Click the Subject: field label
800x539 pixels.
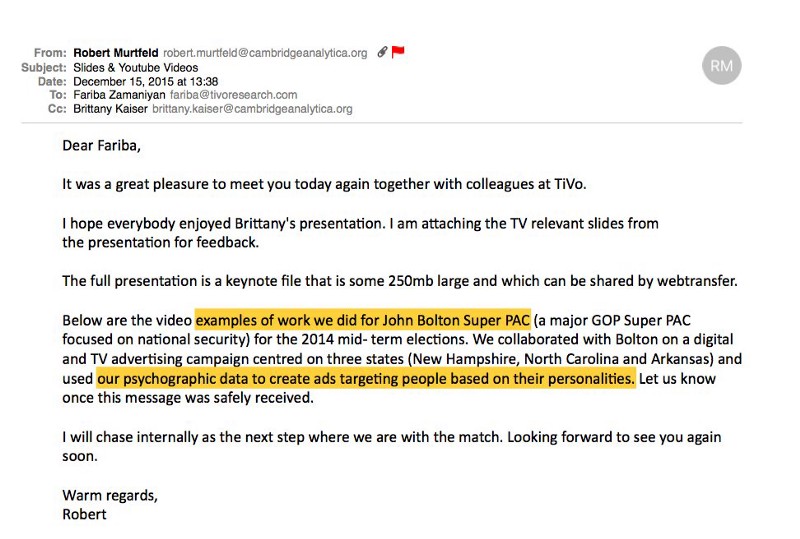(x=44, y=67)
